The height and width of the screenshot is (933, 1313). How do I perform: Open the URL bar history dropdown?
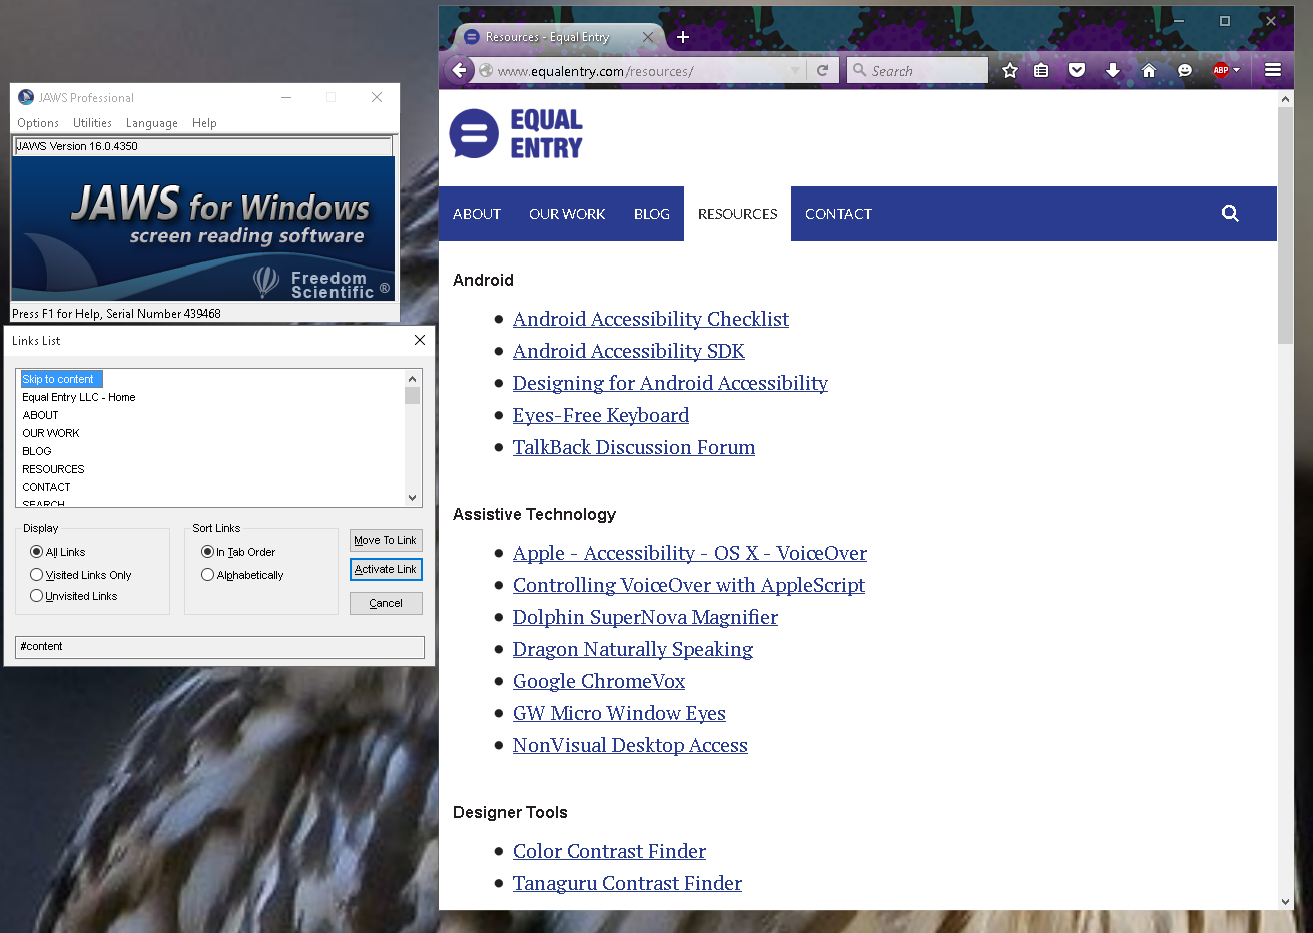795,70
